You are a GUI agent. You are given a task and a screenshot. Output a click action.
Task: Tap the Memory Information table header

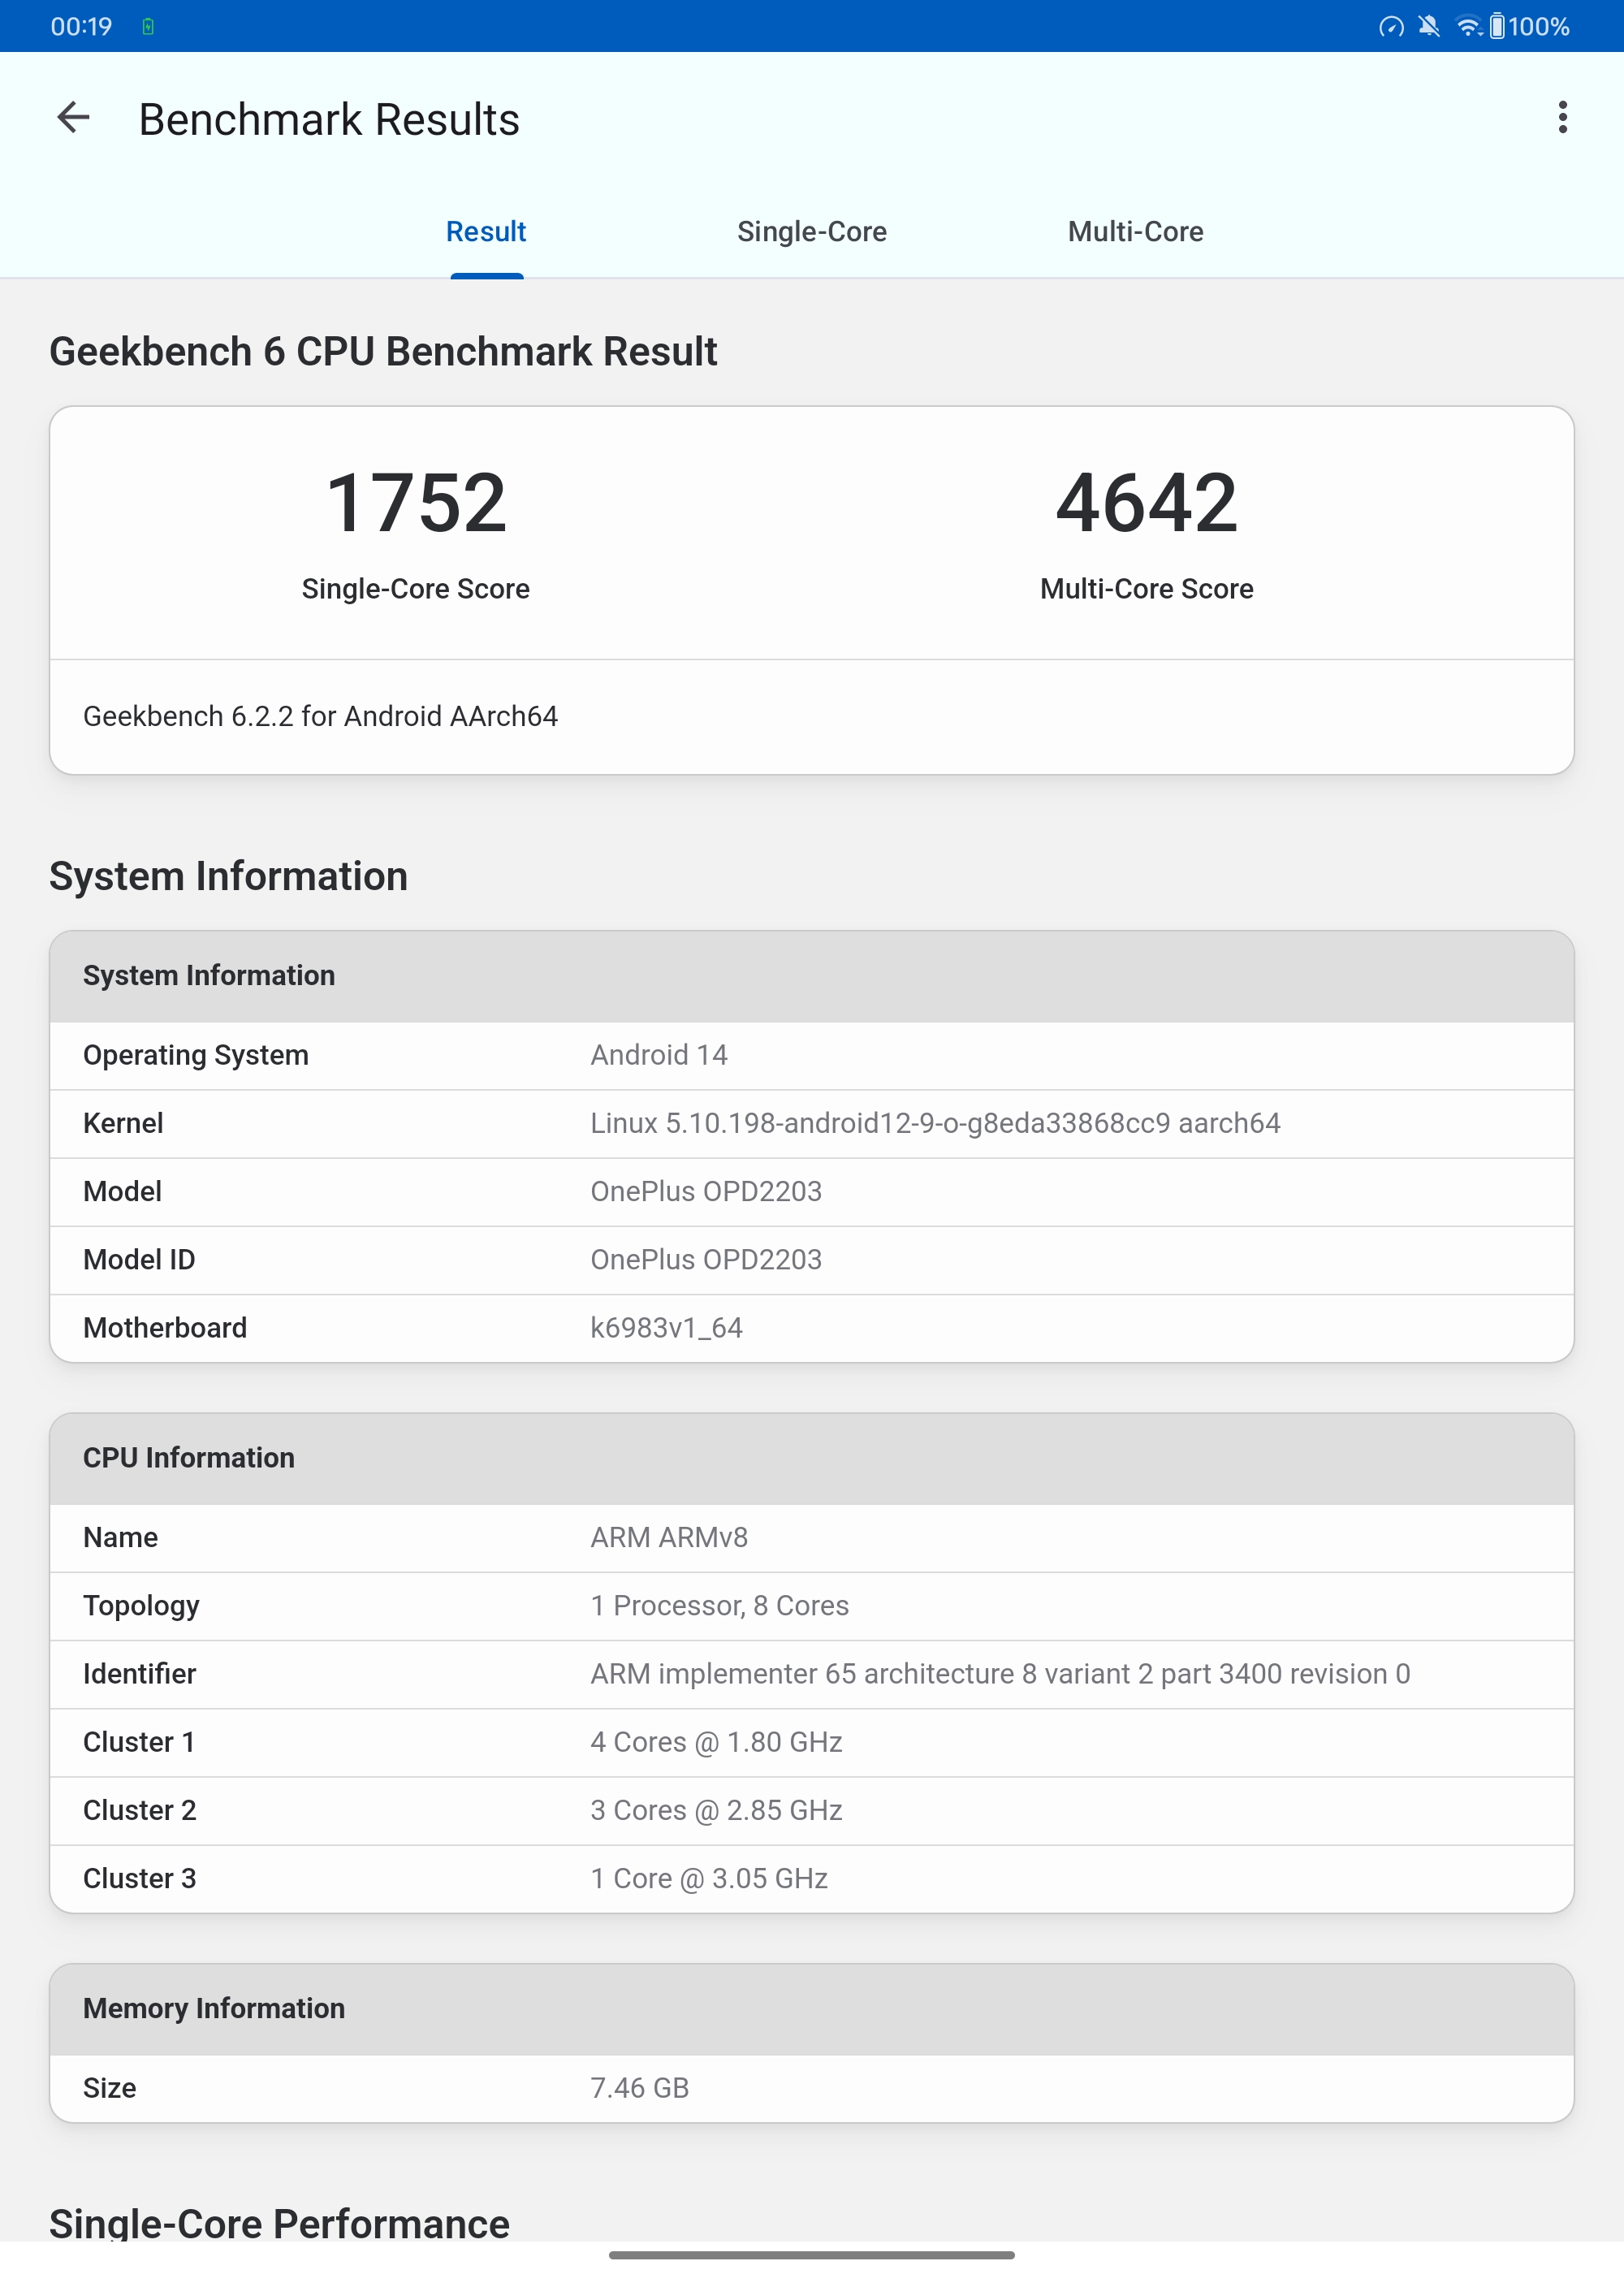pos(812,2009)
